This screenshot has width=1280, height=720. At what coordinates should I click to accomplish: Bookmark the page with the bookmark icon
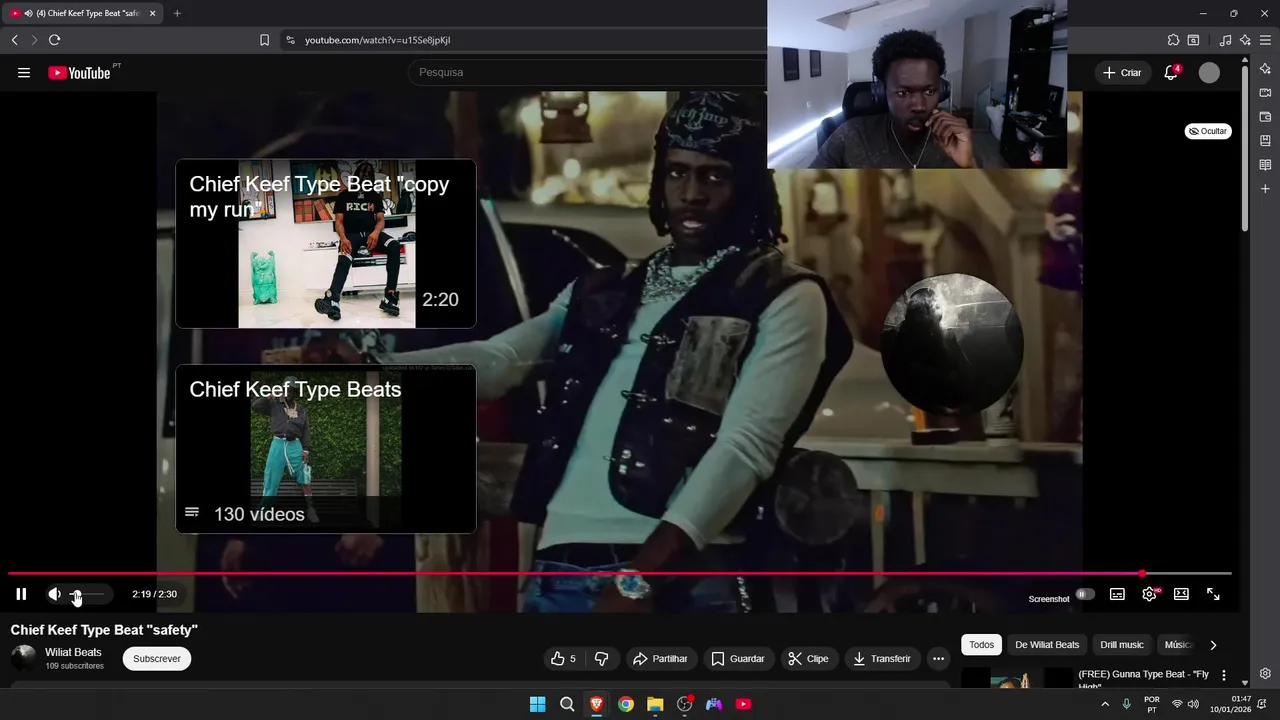click(x=264, y=40)
